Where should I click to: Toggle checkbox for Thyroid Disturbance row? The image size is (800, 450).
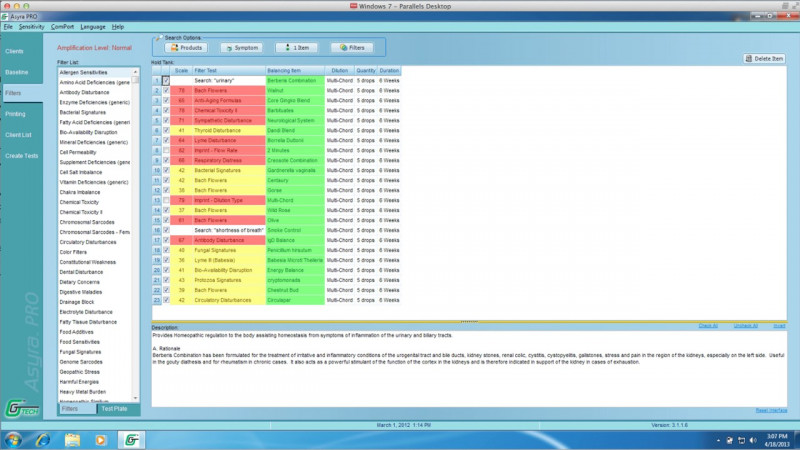(x=166, y=131)
